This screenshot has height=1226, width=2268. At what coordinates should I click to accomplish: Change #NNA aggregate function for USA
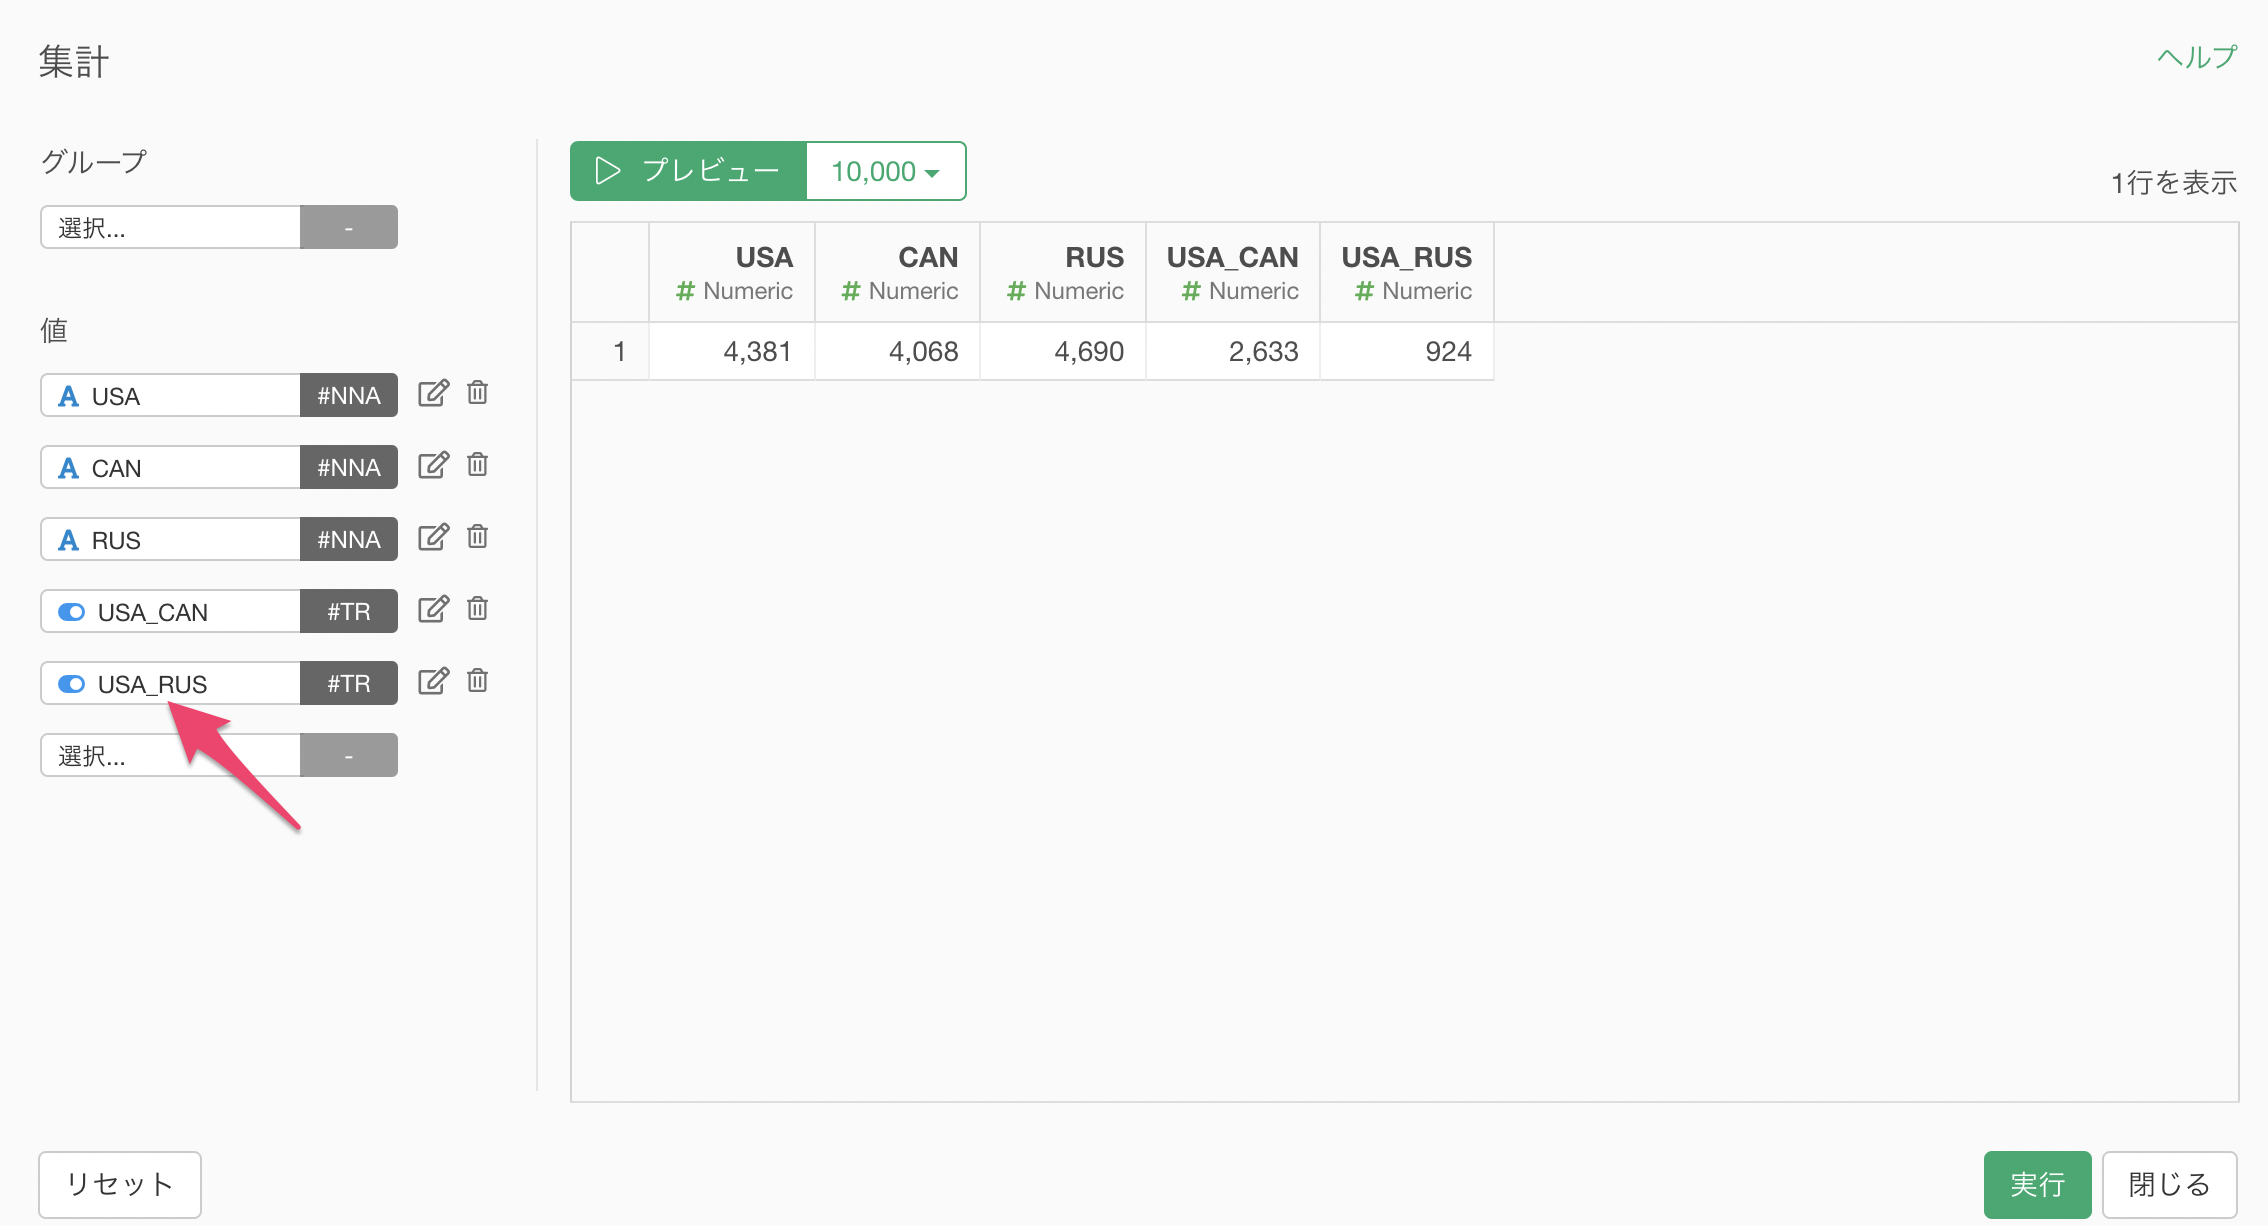coord(349,395)
